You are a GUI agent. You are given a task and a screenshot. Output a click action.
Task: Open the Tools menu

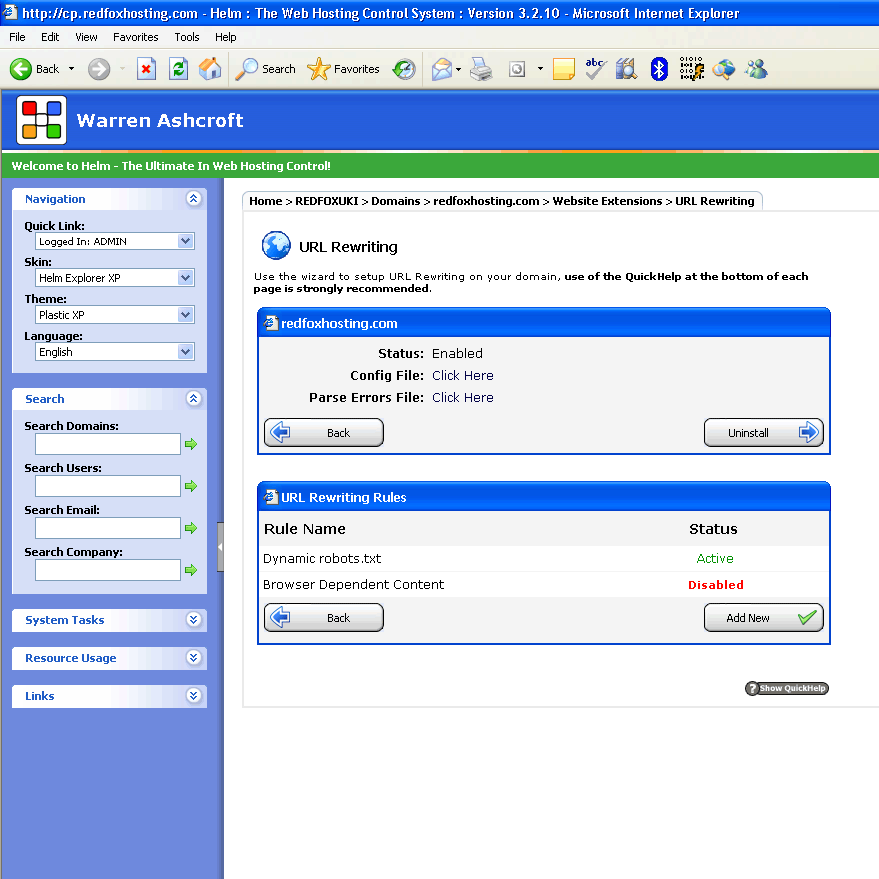click(187, 37)
